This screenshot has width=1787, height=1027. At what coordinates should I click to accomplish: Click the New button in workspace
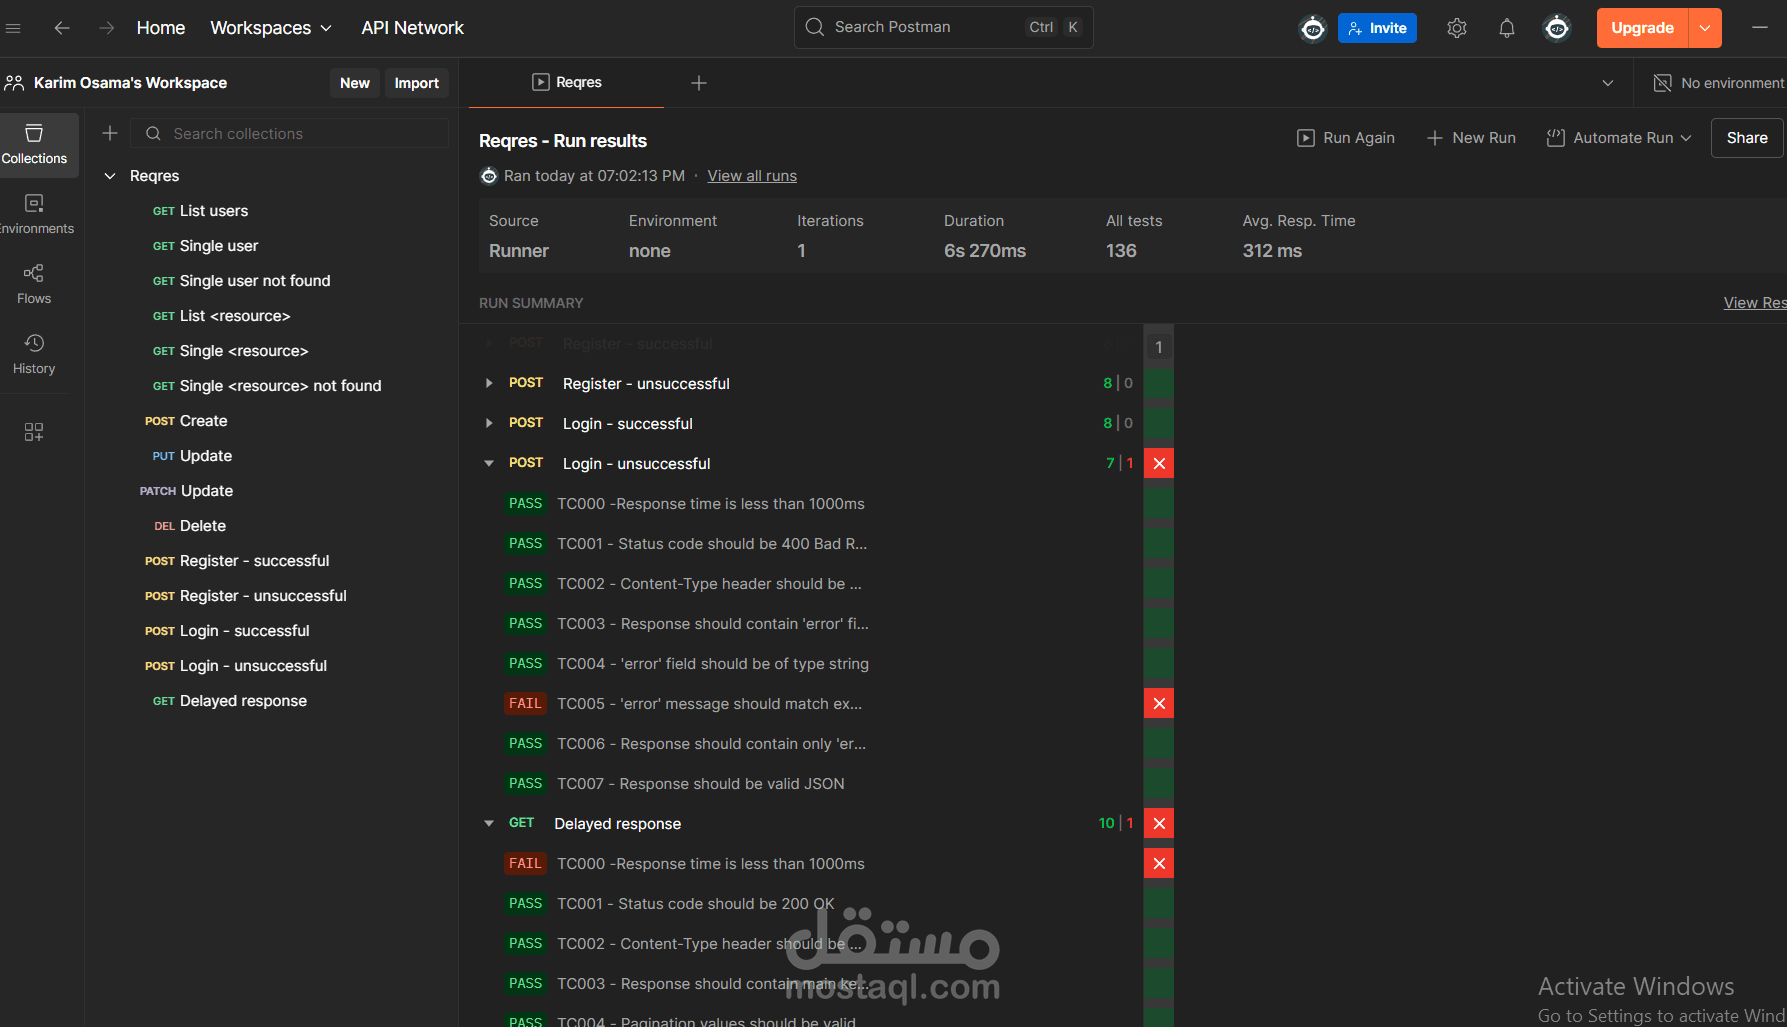[x=355, y=83]
